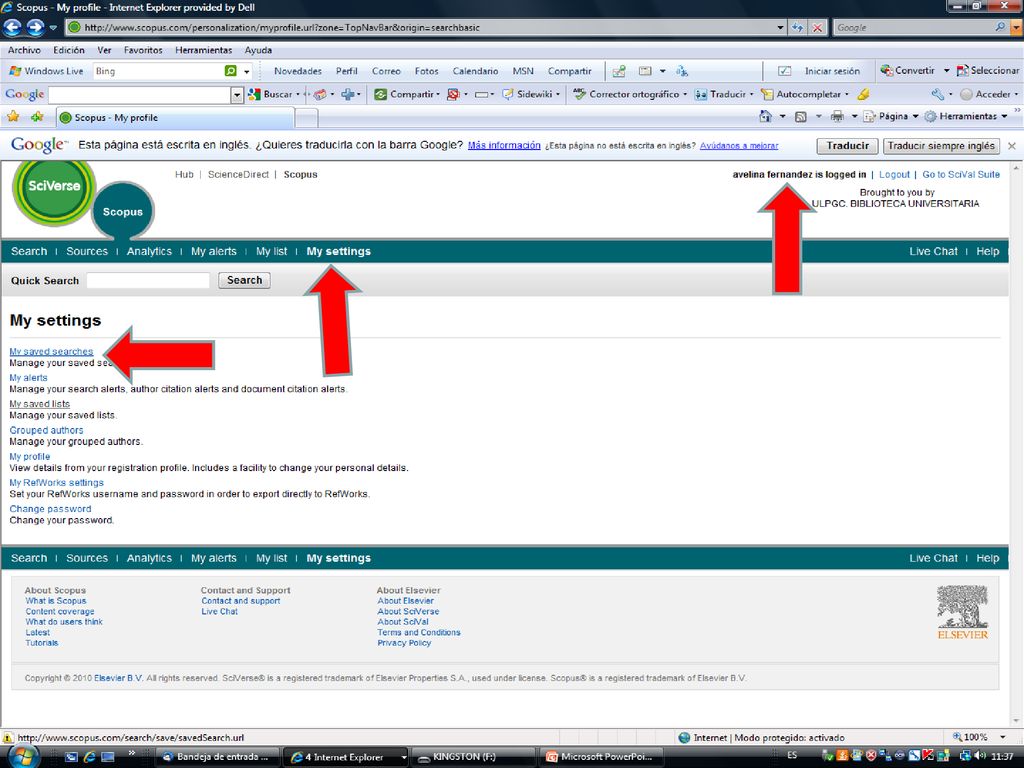Click Sidewiki button in Google toolbar
The height and width of the screenshot is (768, 1024).
click(x=530, y=94)
